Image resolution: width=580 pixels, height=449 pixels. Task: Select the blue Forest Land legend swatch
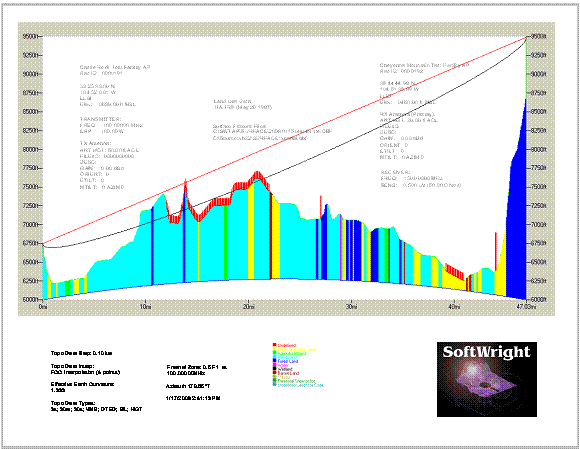274,360
